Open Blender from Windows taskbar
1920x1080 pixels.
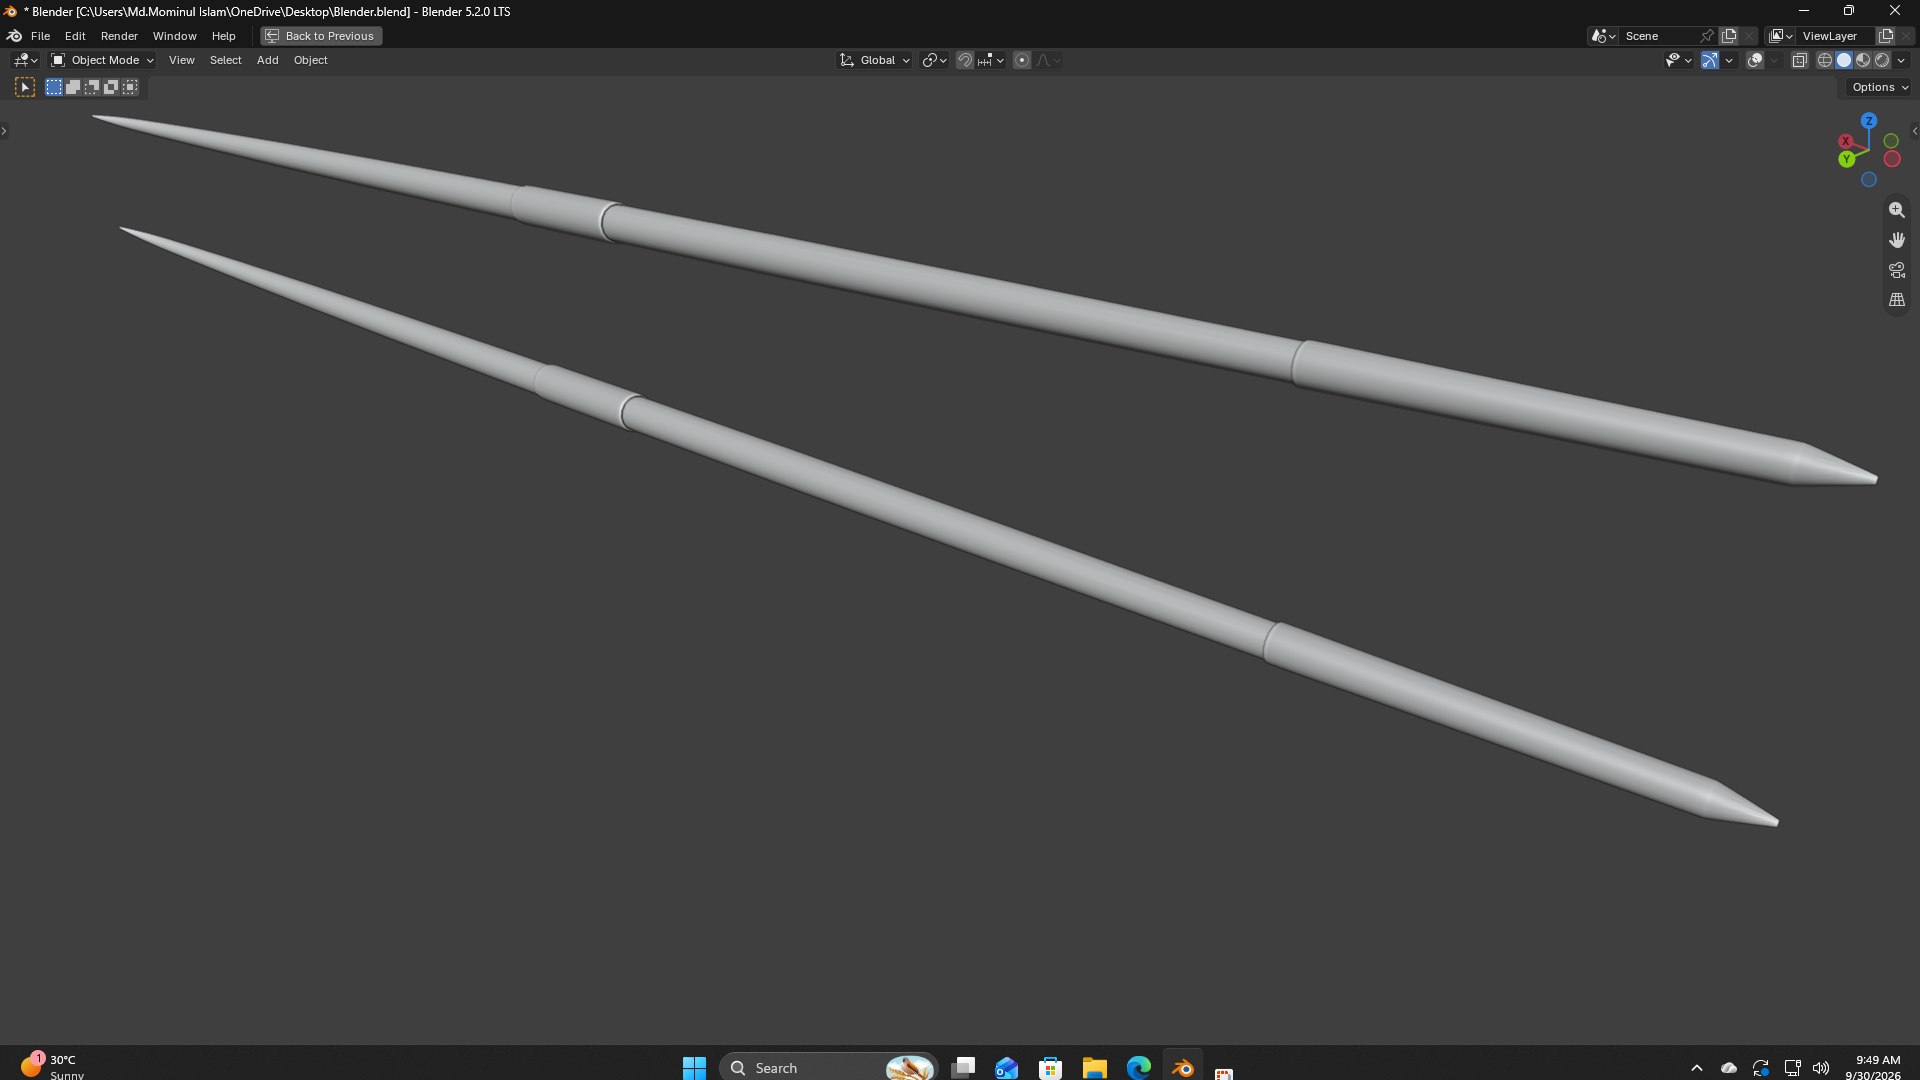(x=1182, y=1068)
